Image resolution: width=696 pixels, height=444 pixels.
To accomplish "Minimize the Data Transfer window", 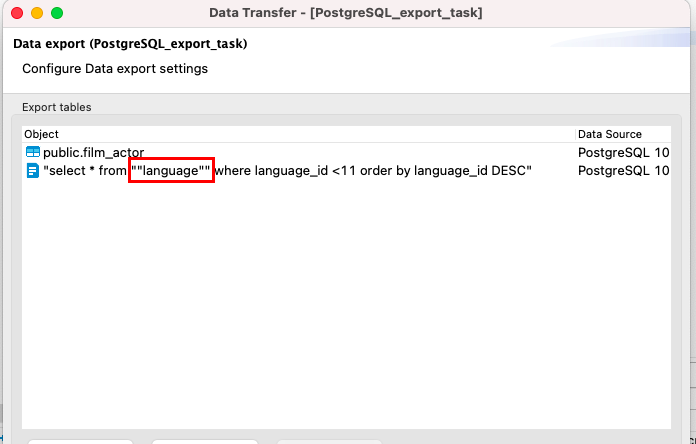I will [x=37, y=13].
